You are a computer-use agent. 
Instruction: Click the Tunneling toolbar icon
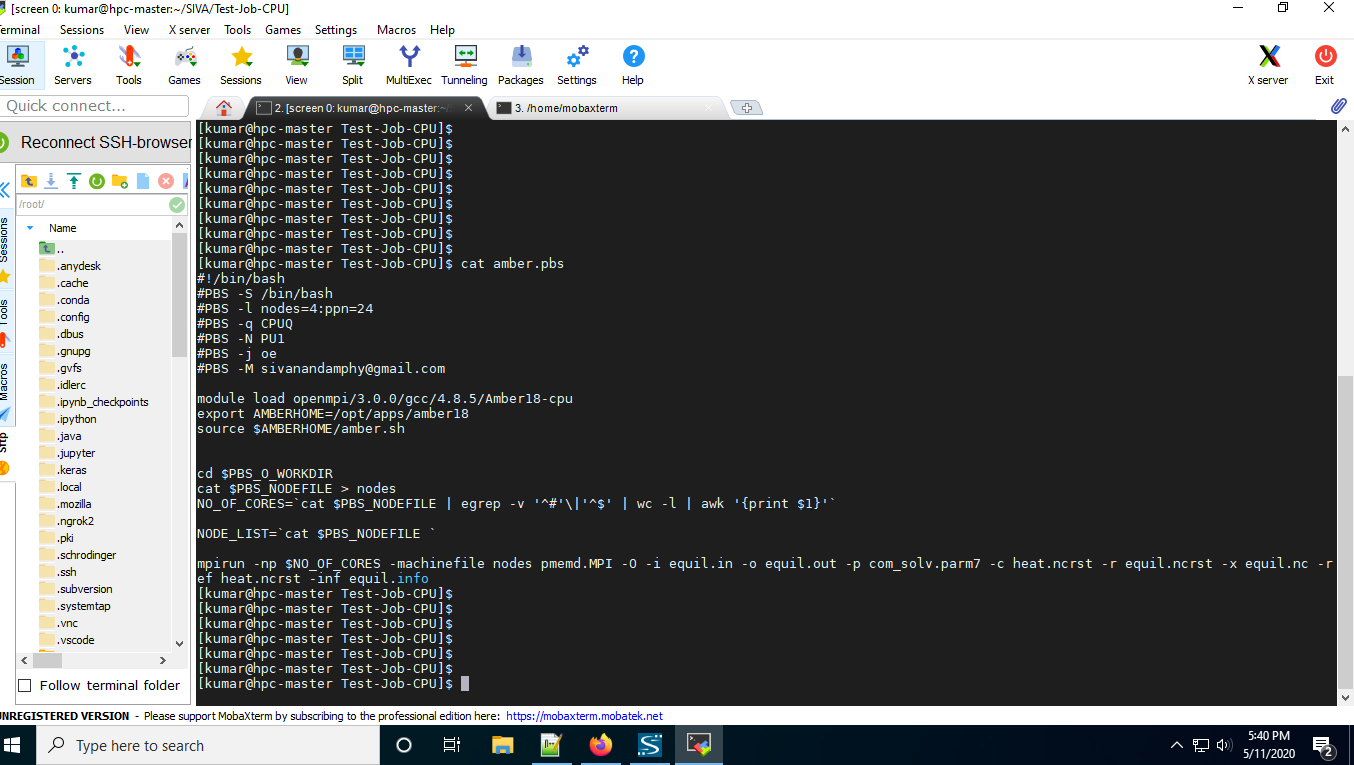pyautogui.click(x=465, y=64)
